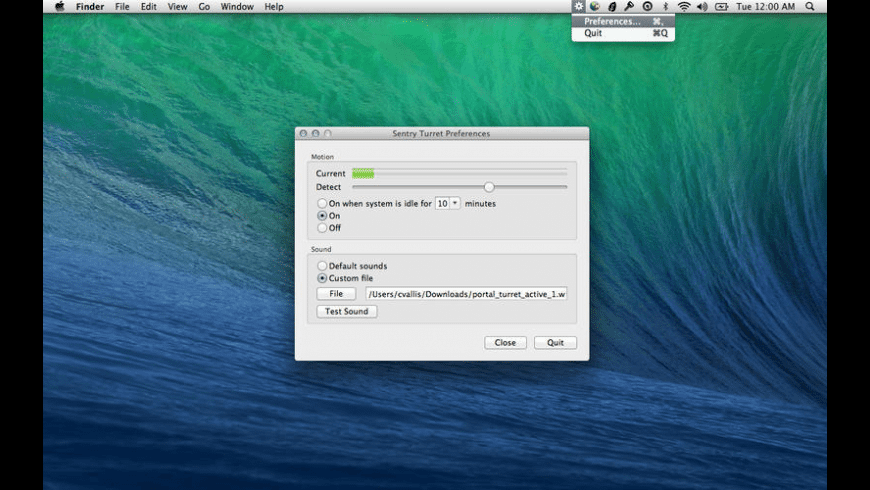Choose Quit from the status menu
The image size is (870, 490).
tap(593, 33)
